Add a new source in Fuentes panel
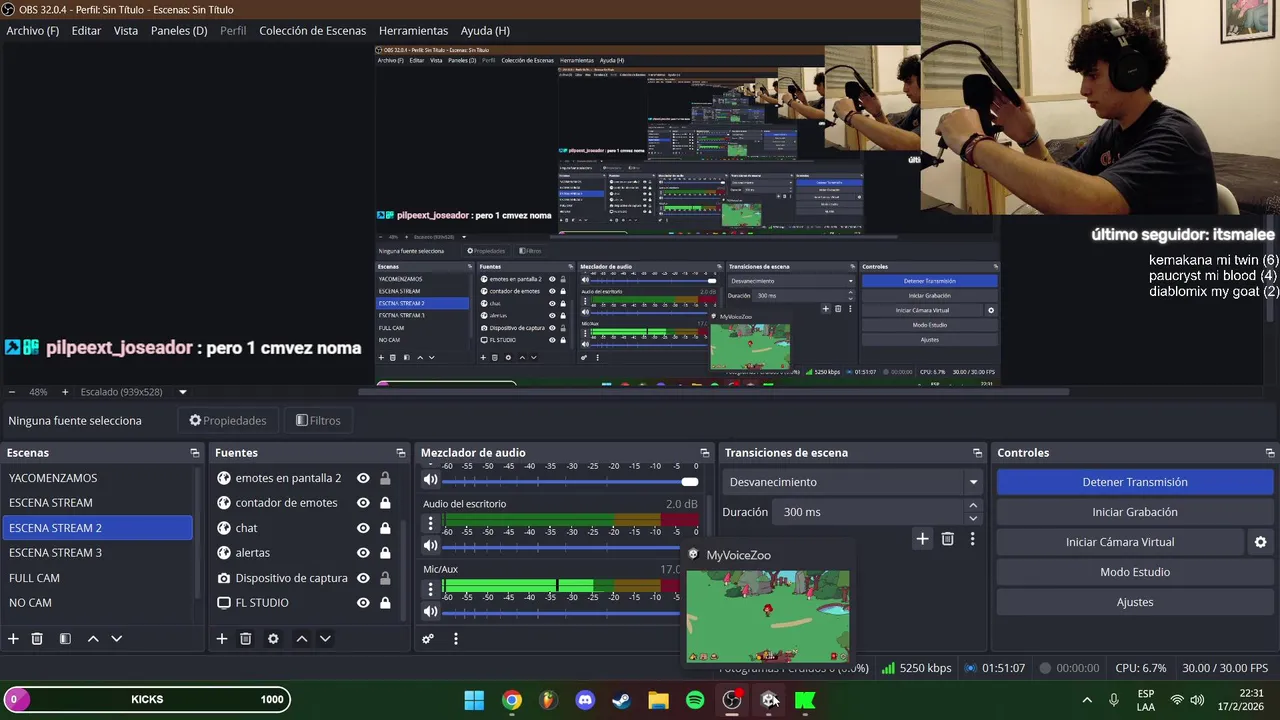 tap(222, 638)
